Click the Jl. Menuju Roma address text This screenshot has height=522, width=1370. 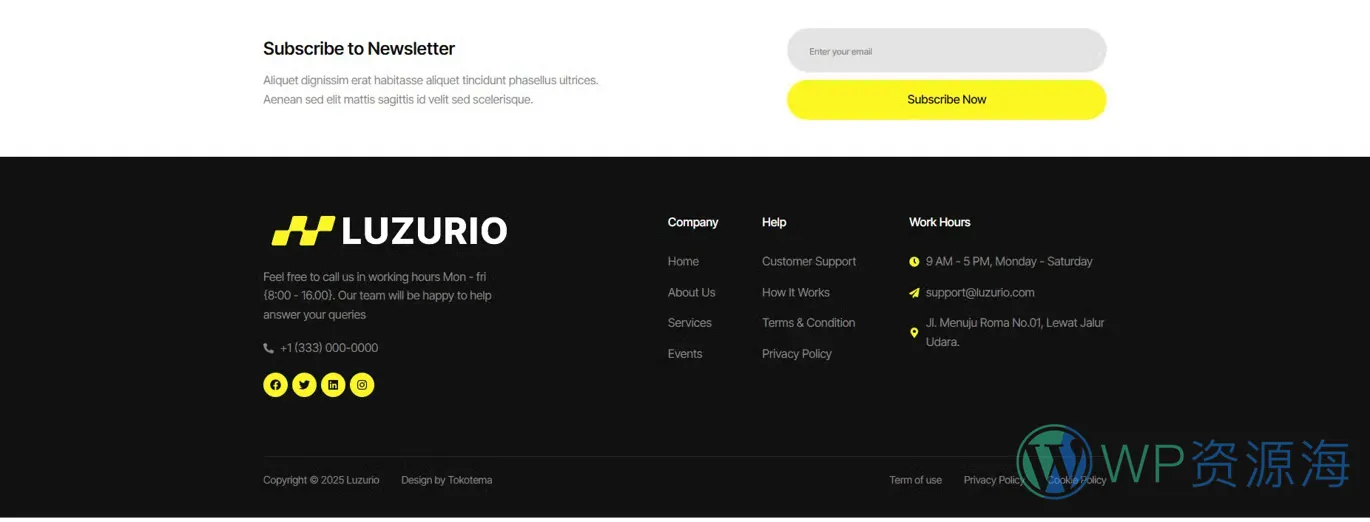[x=1015, y=332]
